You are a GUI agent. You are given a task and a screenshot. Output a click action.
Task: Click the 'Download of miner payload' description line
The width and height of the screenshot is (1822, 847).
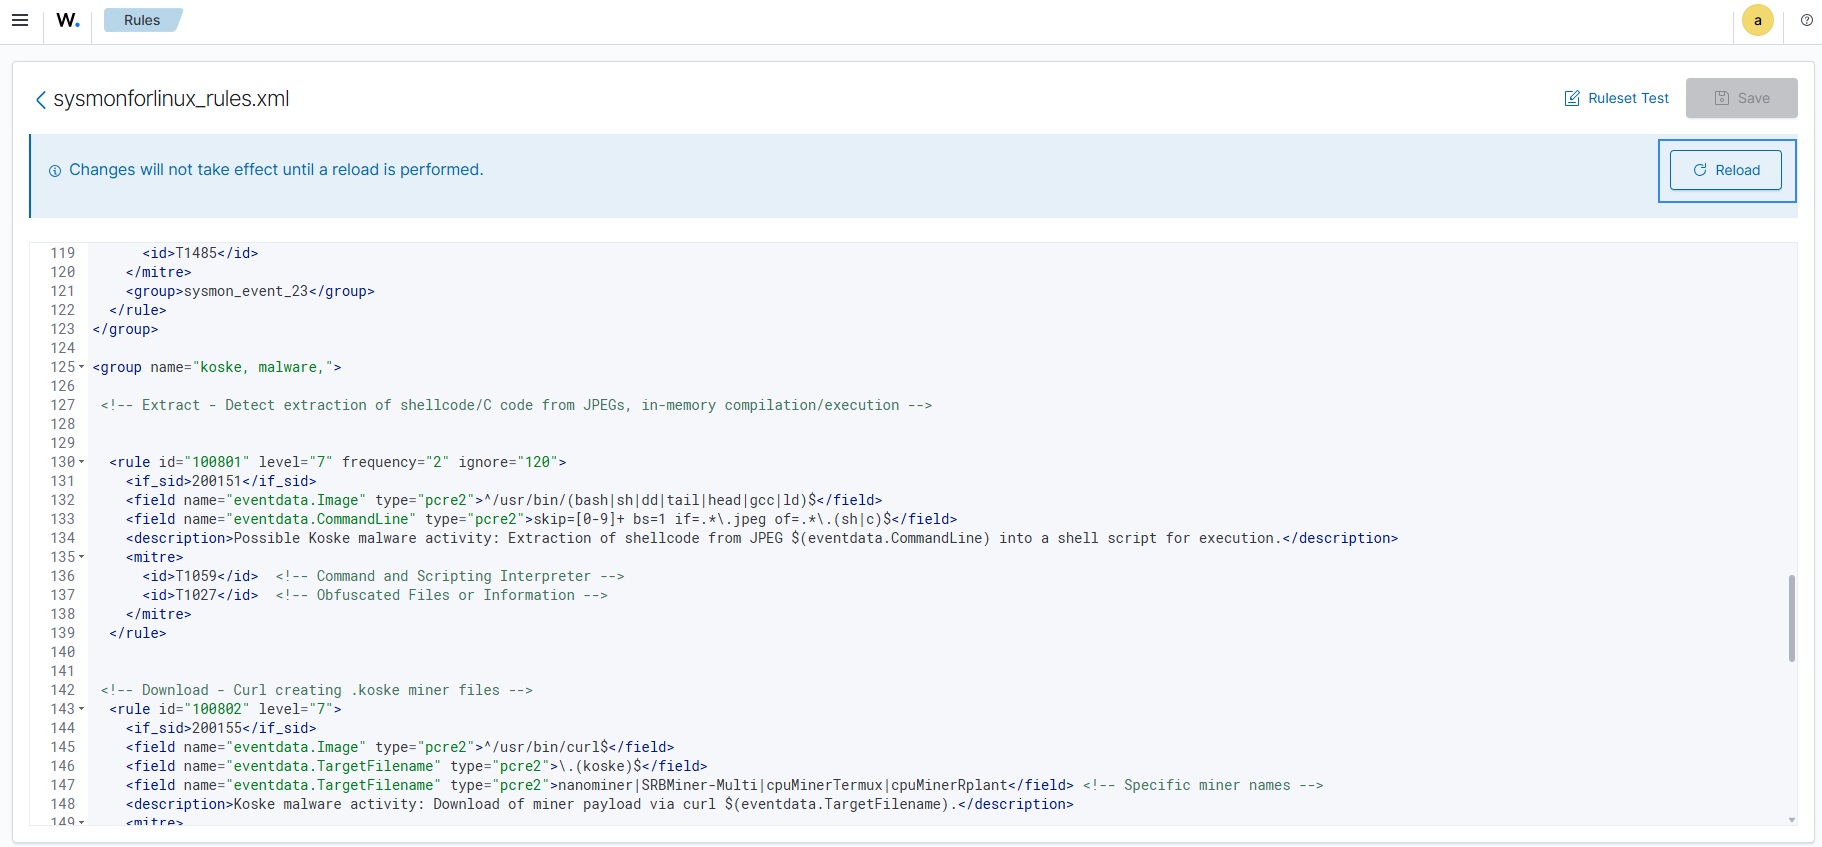(x=599, y=804)
